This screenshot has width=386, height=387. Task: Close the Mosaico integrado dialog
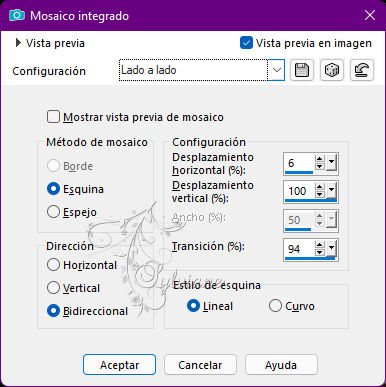(370, 15)
